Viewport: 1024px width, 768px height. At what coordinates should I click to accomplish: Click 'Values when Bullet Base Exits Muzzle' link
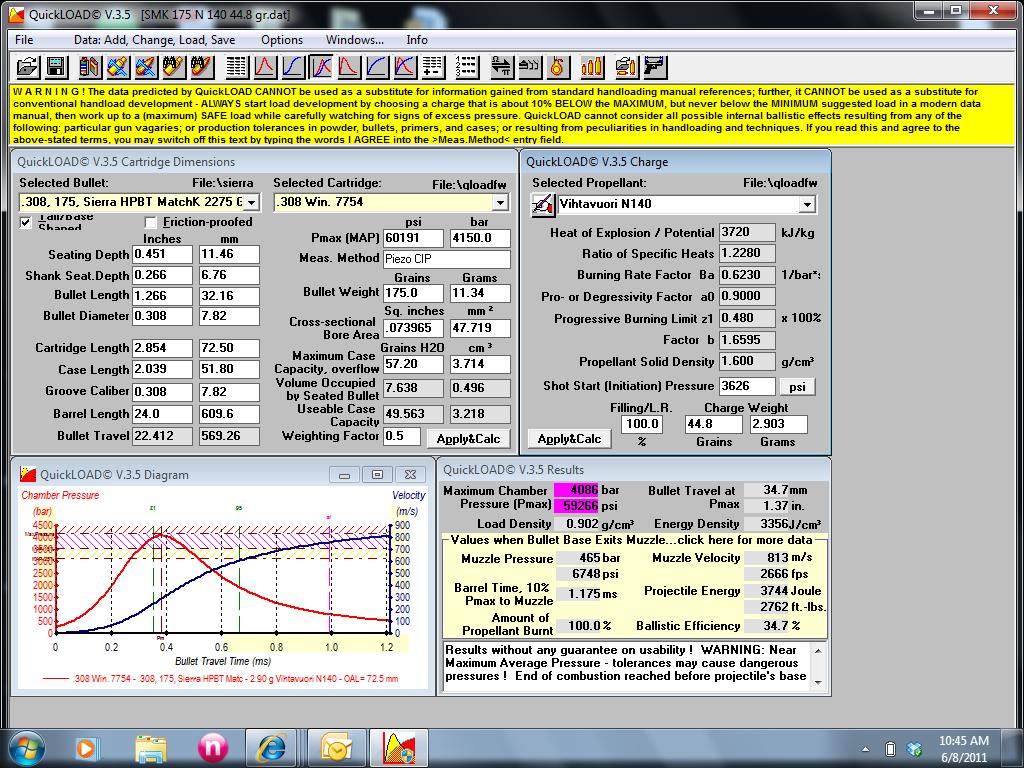click(x=632, y=540)
